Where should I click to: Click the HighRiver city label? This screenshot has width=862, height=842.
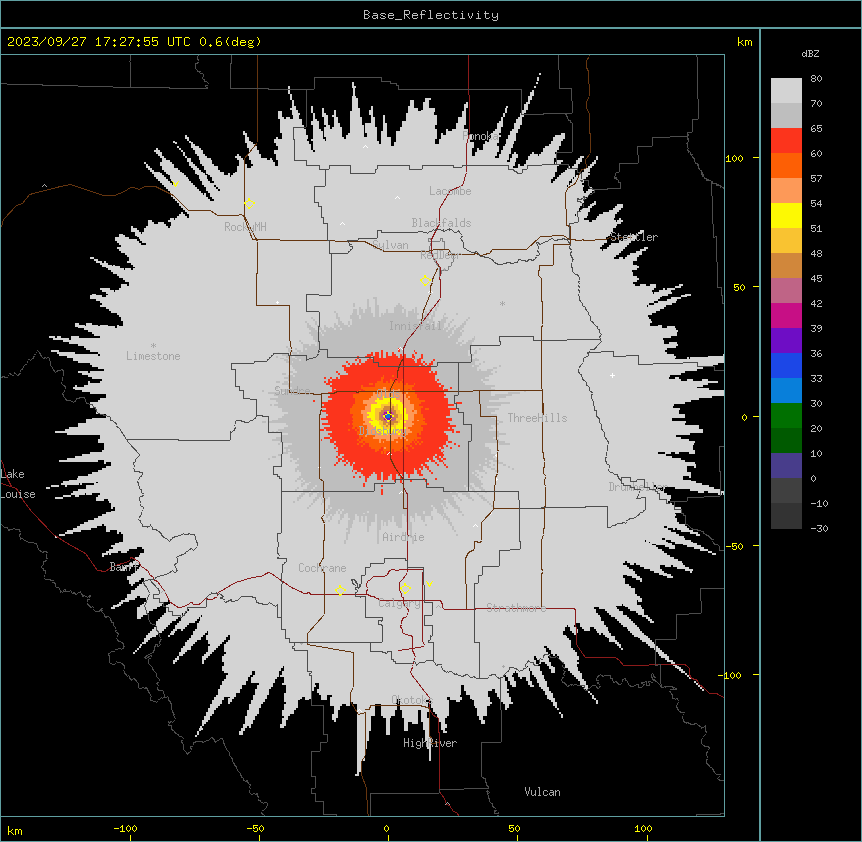point(430,743)
